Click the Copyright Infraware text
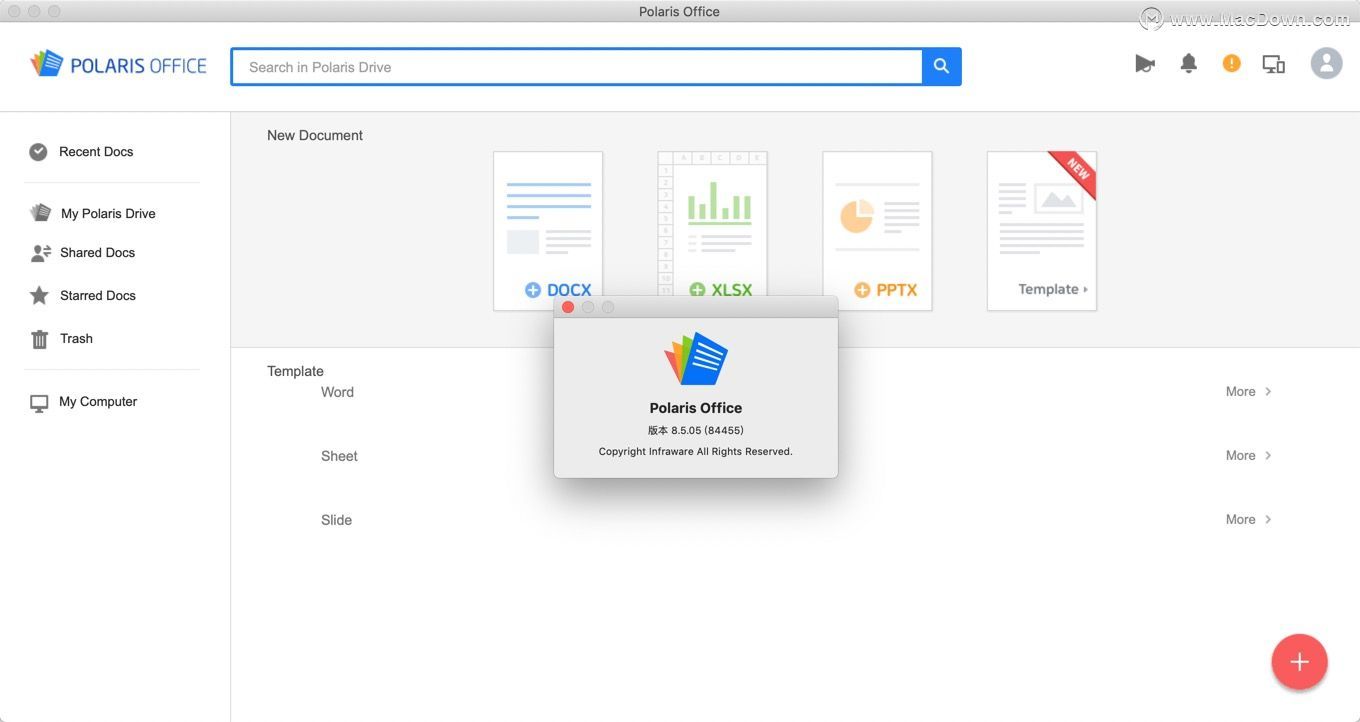Screen dimensions: 1360x722 tap(696, 452)
